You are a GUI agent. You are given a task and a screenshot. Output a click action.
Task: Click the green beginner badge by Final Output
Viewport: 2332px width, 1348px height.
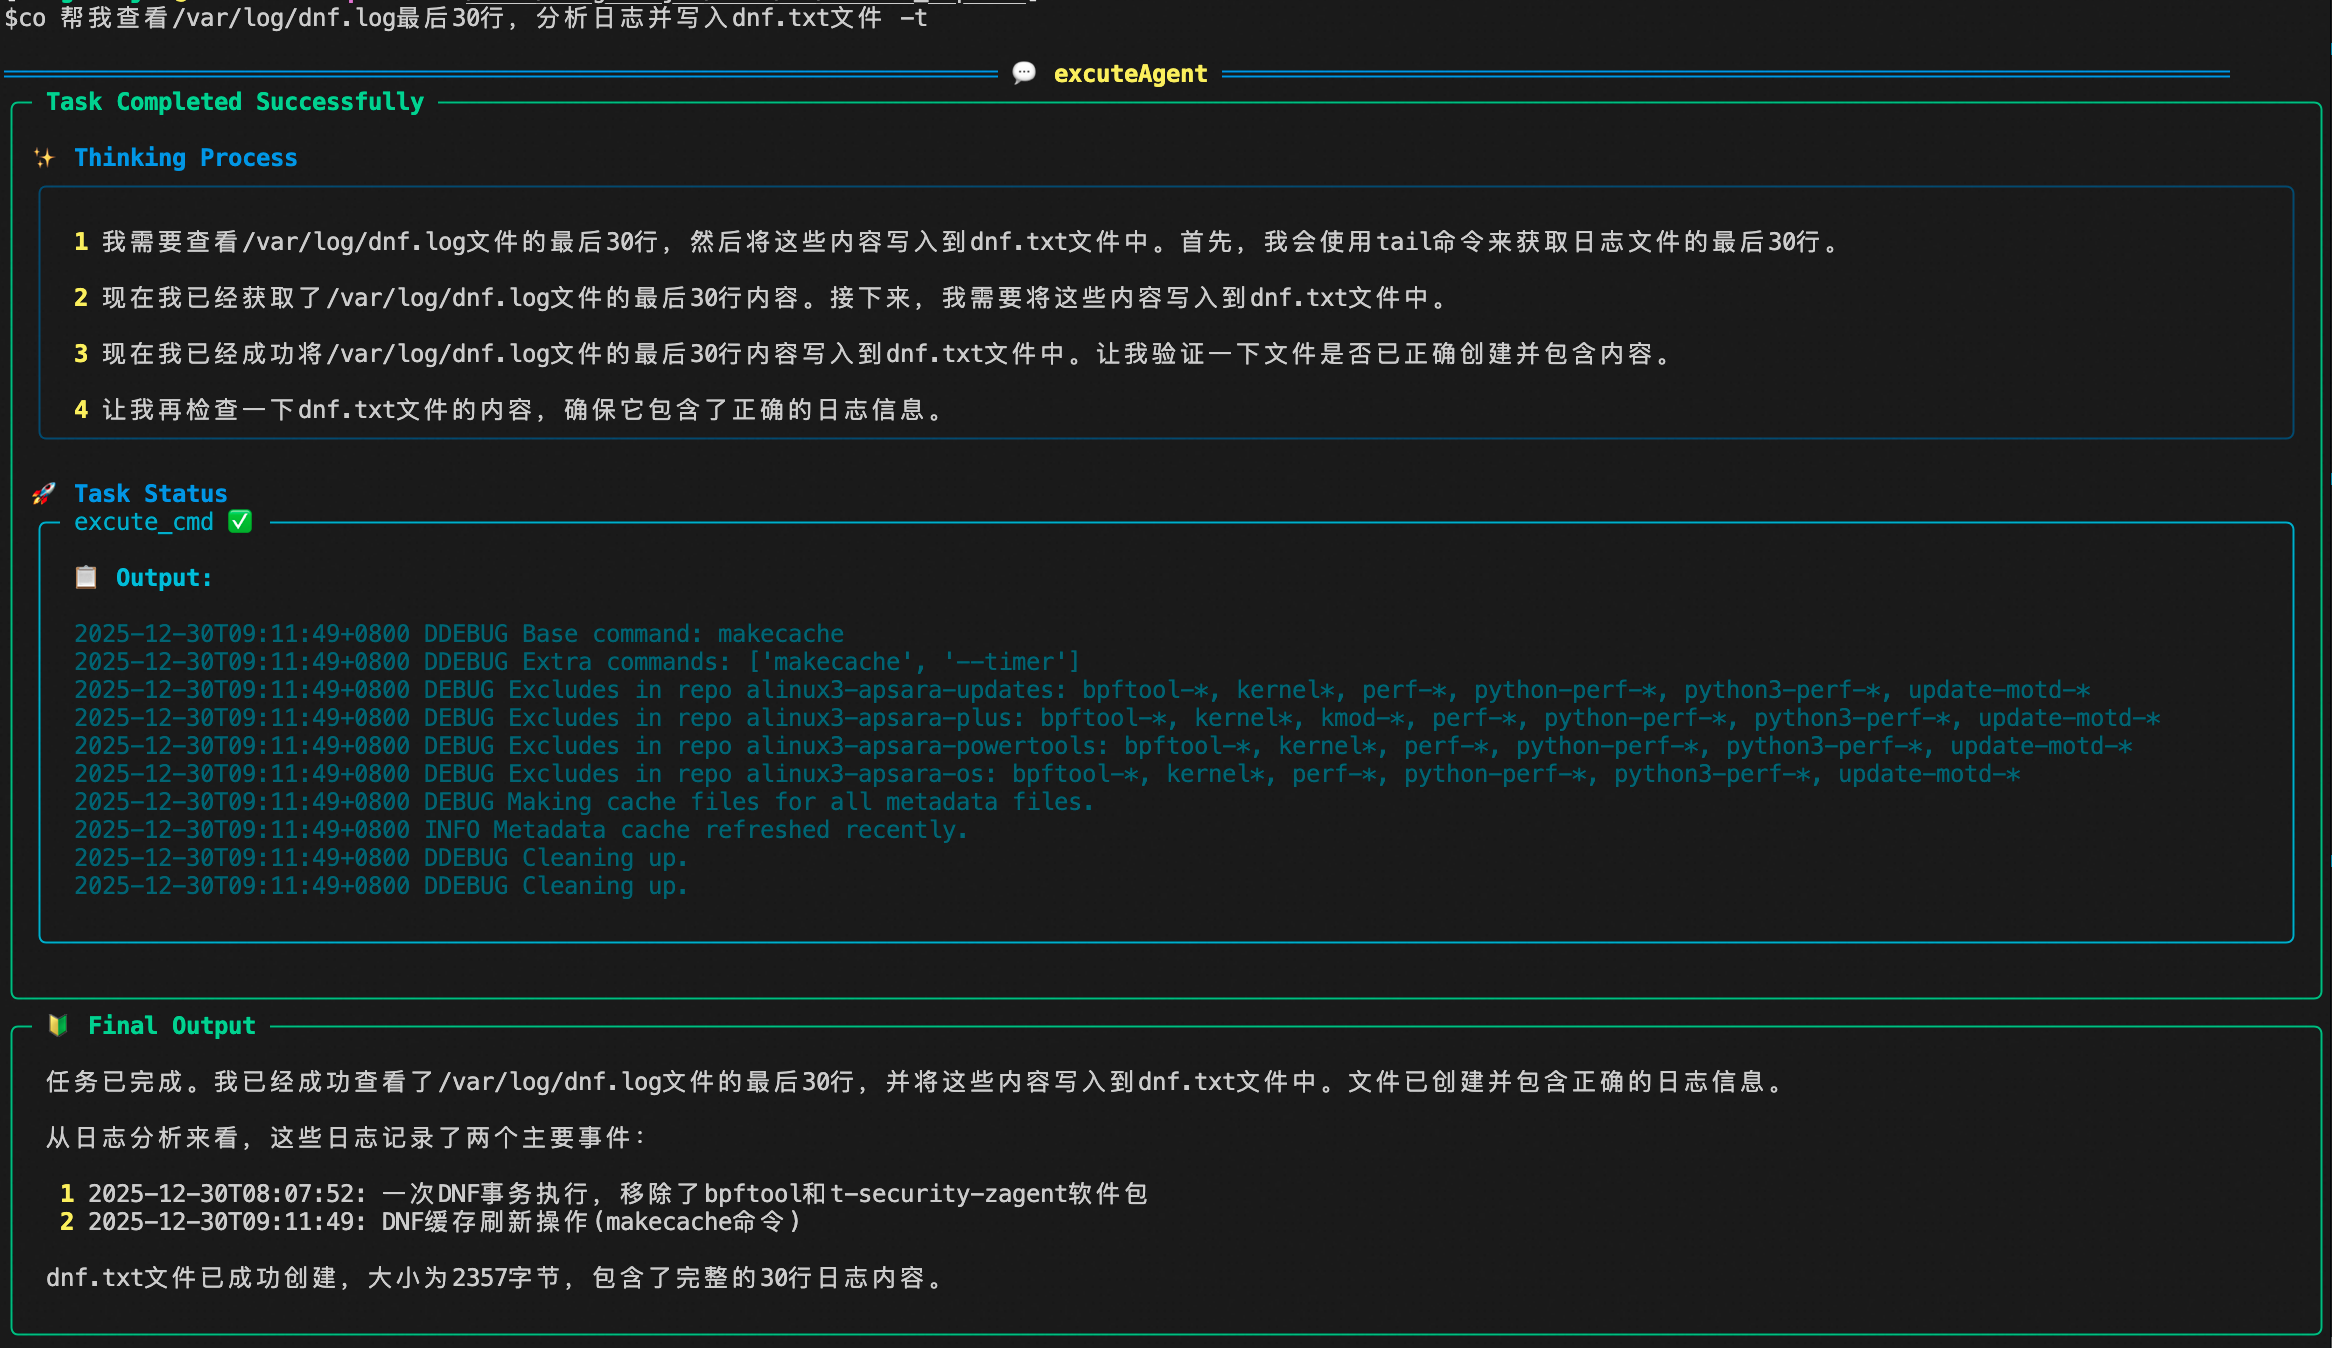point(58,1025)
